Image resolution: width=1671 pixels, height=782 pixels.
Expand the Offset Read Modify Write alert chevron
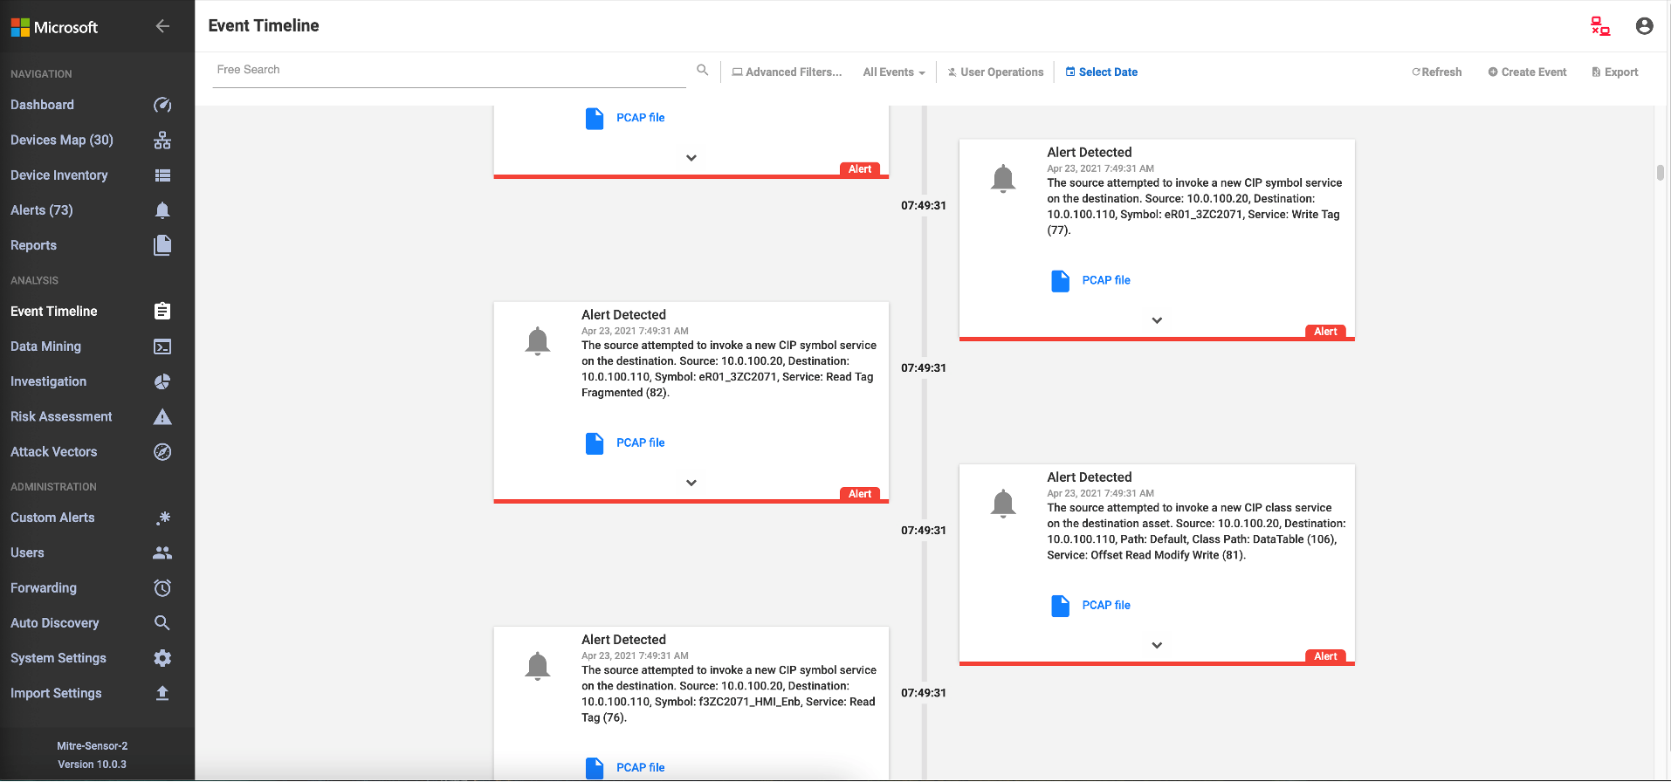pos(1157,645)
